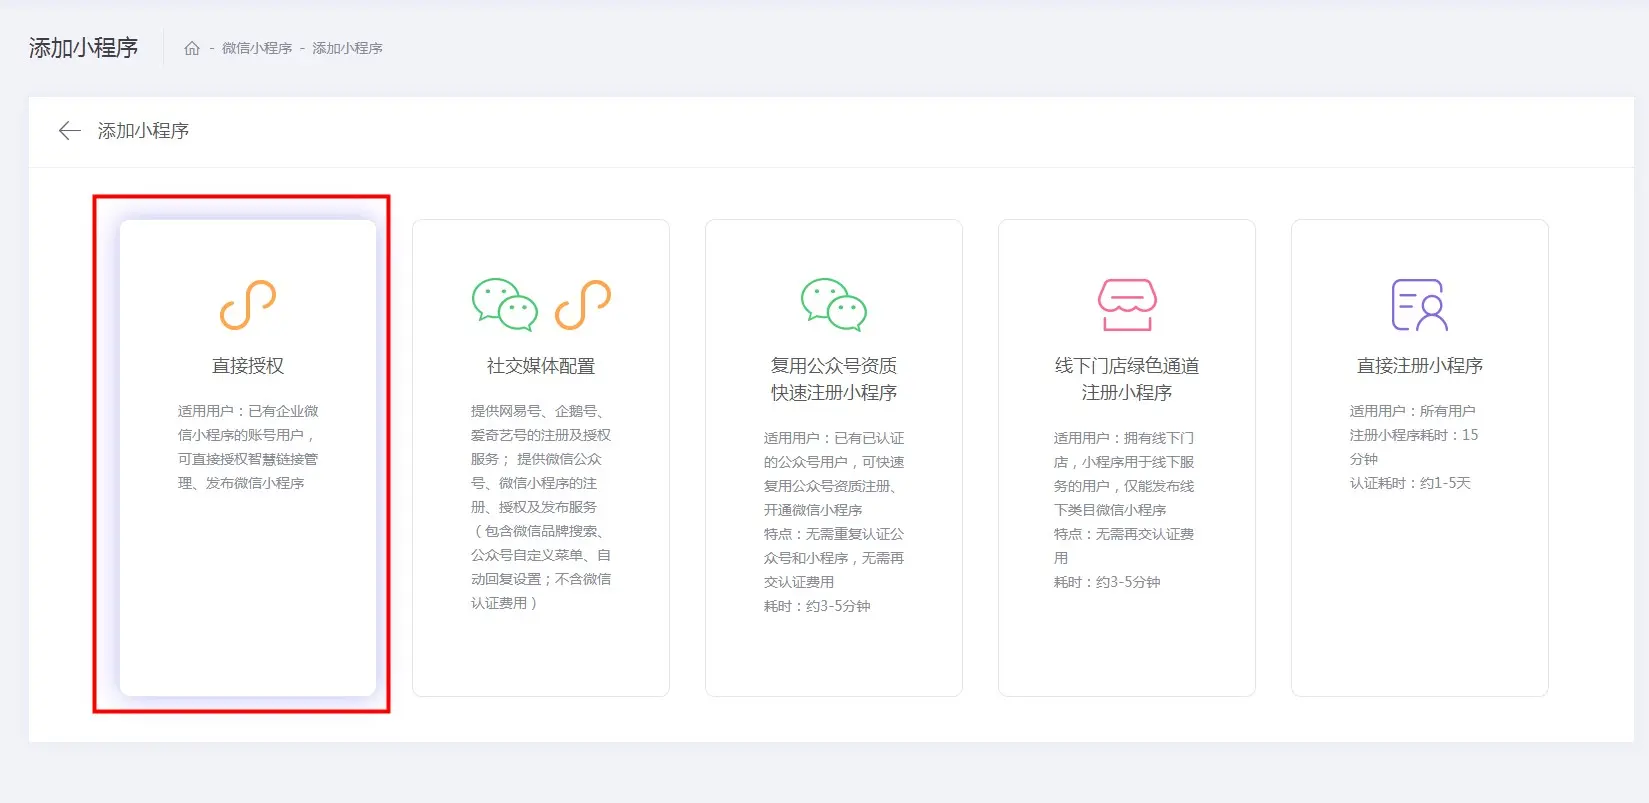Screen dimensions: 1649x803
Task: Click the WeChat icon on 复用公众号资质 card
Action: (833, 305)
